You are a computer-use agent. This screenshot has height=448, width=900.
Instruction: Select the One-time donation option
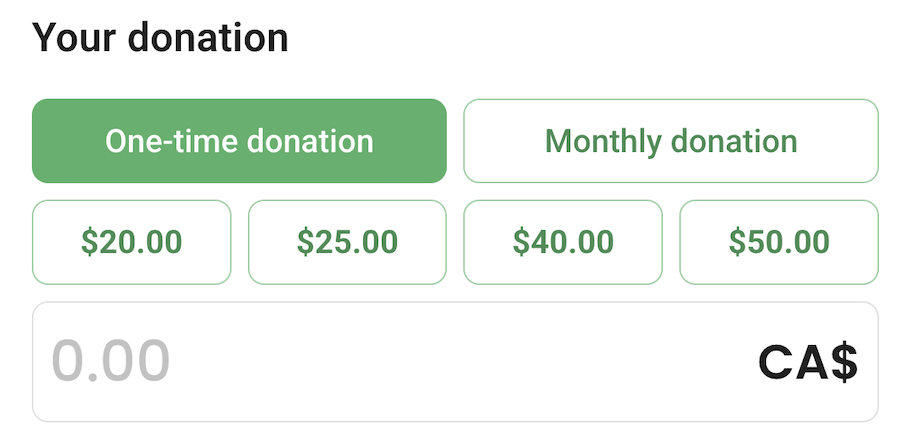pos(239,141)
